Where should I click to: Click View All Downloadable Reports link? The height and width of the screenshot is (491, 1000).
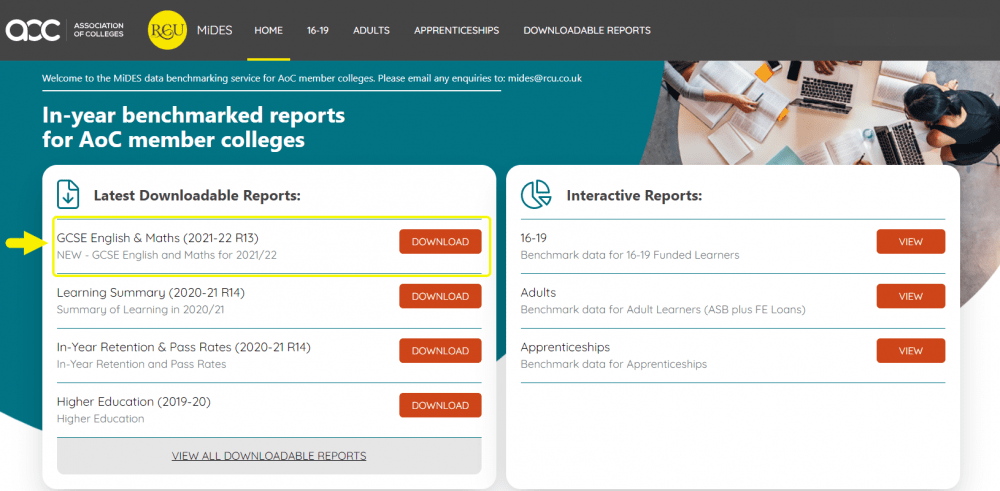[269, 456]
